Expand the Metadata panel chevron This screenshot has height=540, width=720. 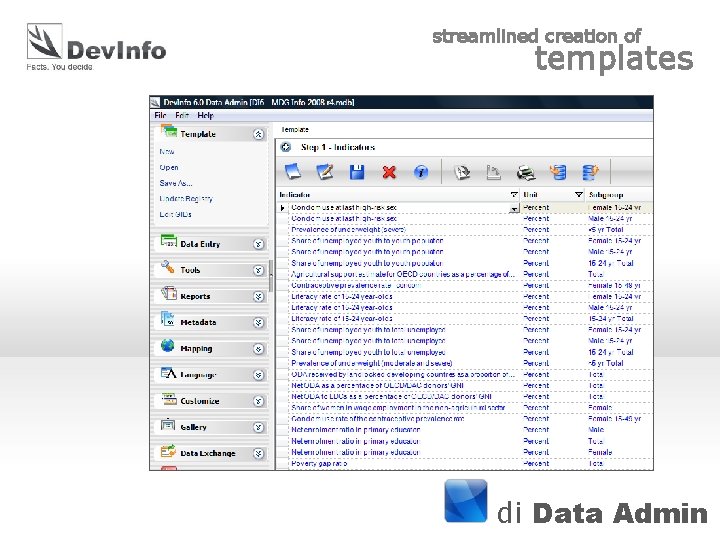click(x=259, y=322)
